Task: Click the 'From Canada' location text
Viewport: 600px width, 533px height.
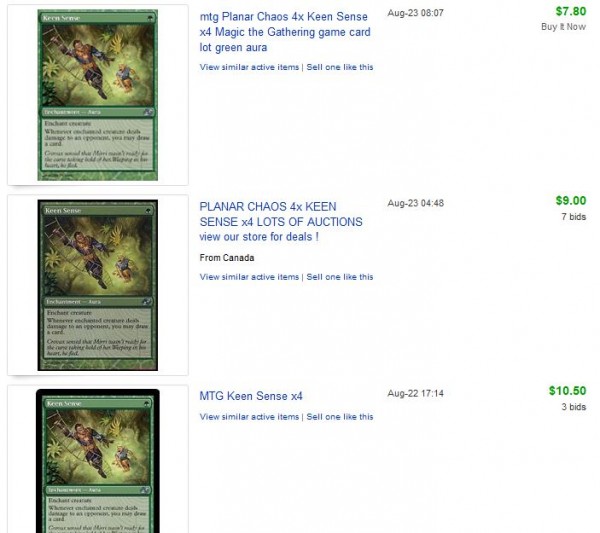Action: [x=227, y=258]
